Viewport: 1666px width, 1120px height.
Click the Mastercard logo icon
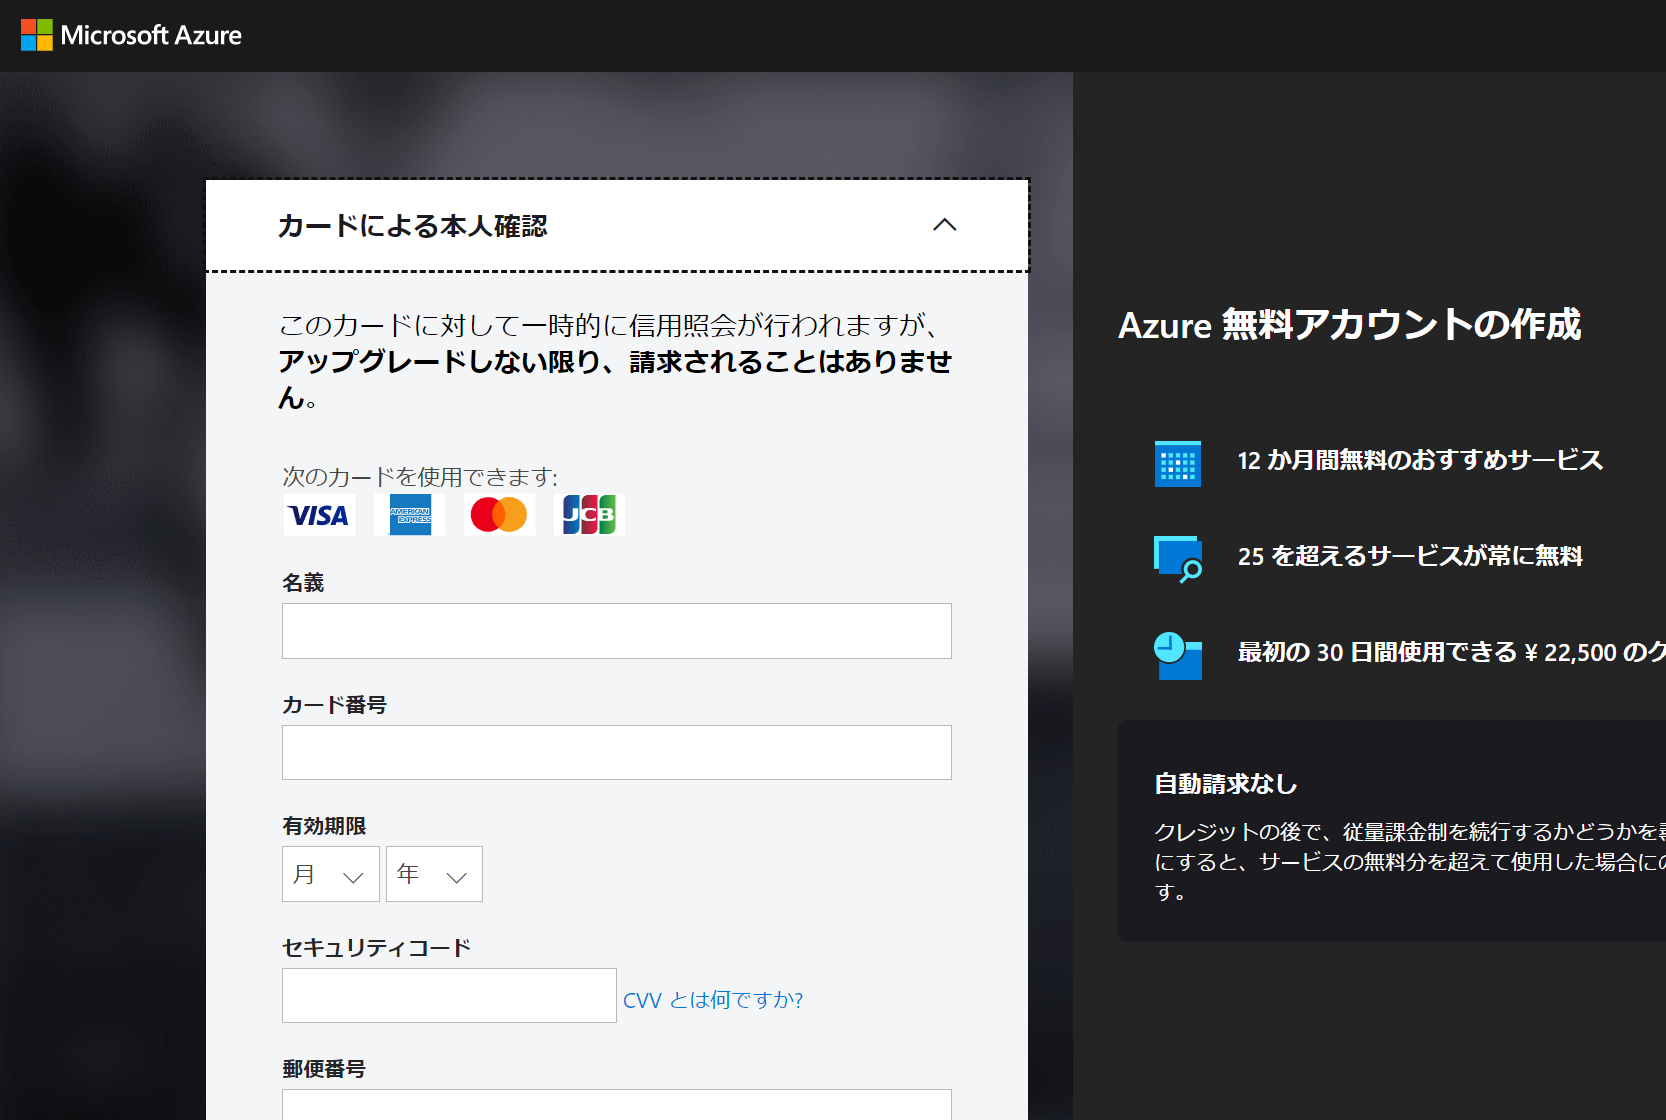click(499, 515)
